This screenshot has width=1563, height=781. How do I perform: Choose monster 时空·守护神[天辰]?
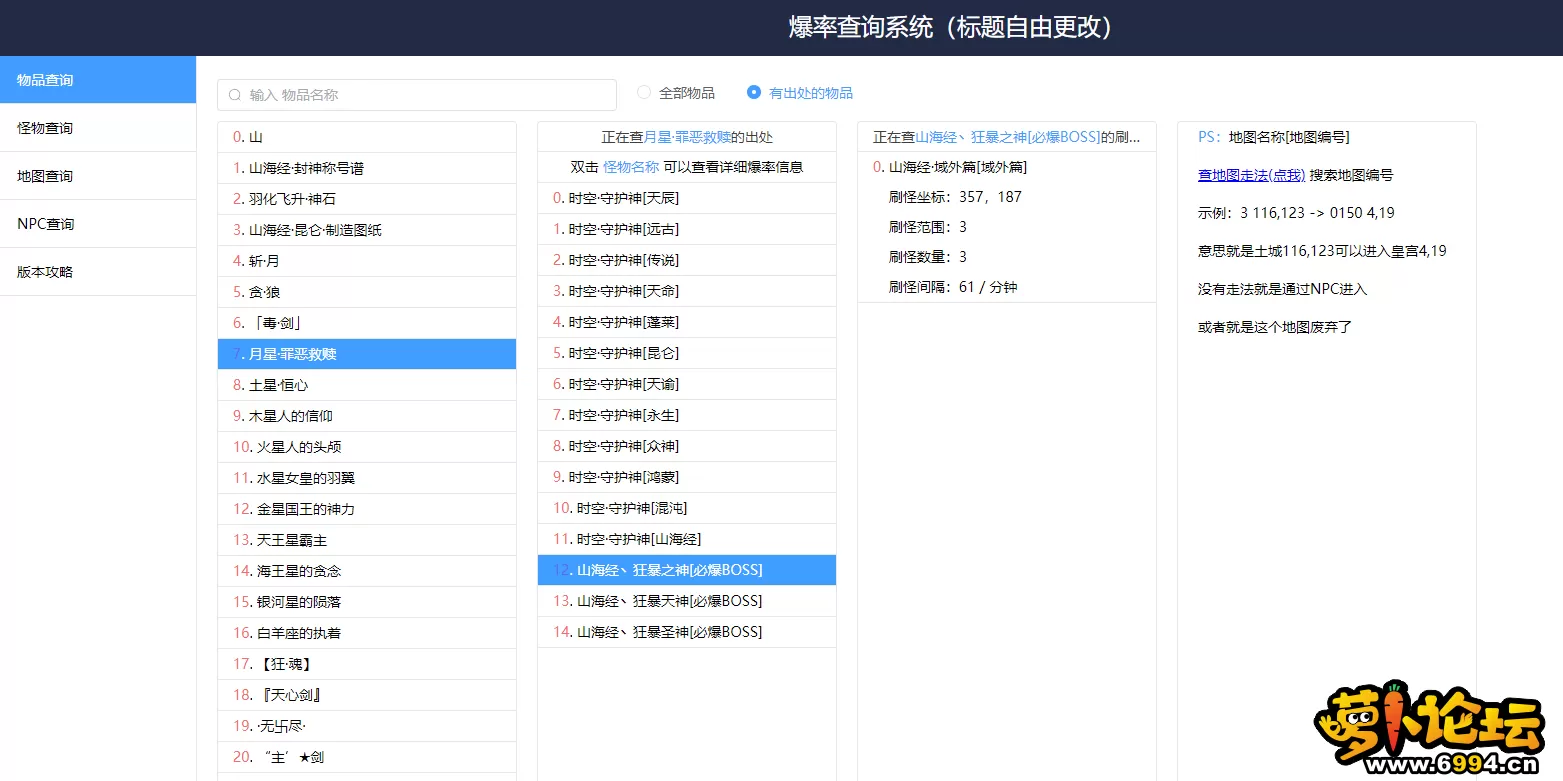(687, 198)
